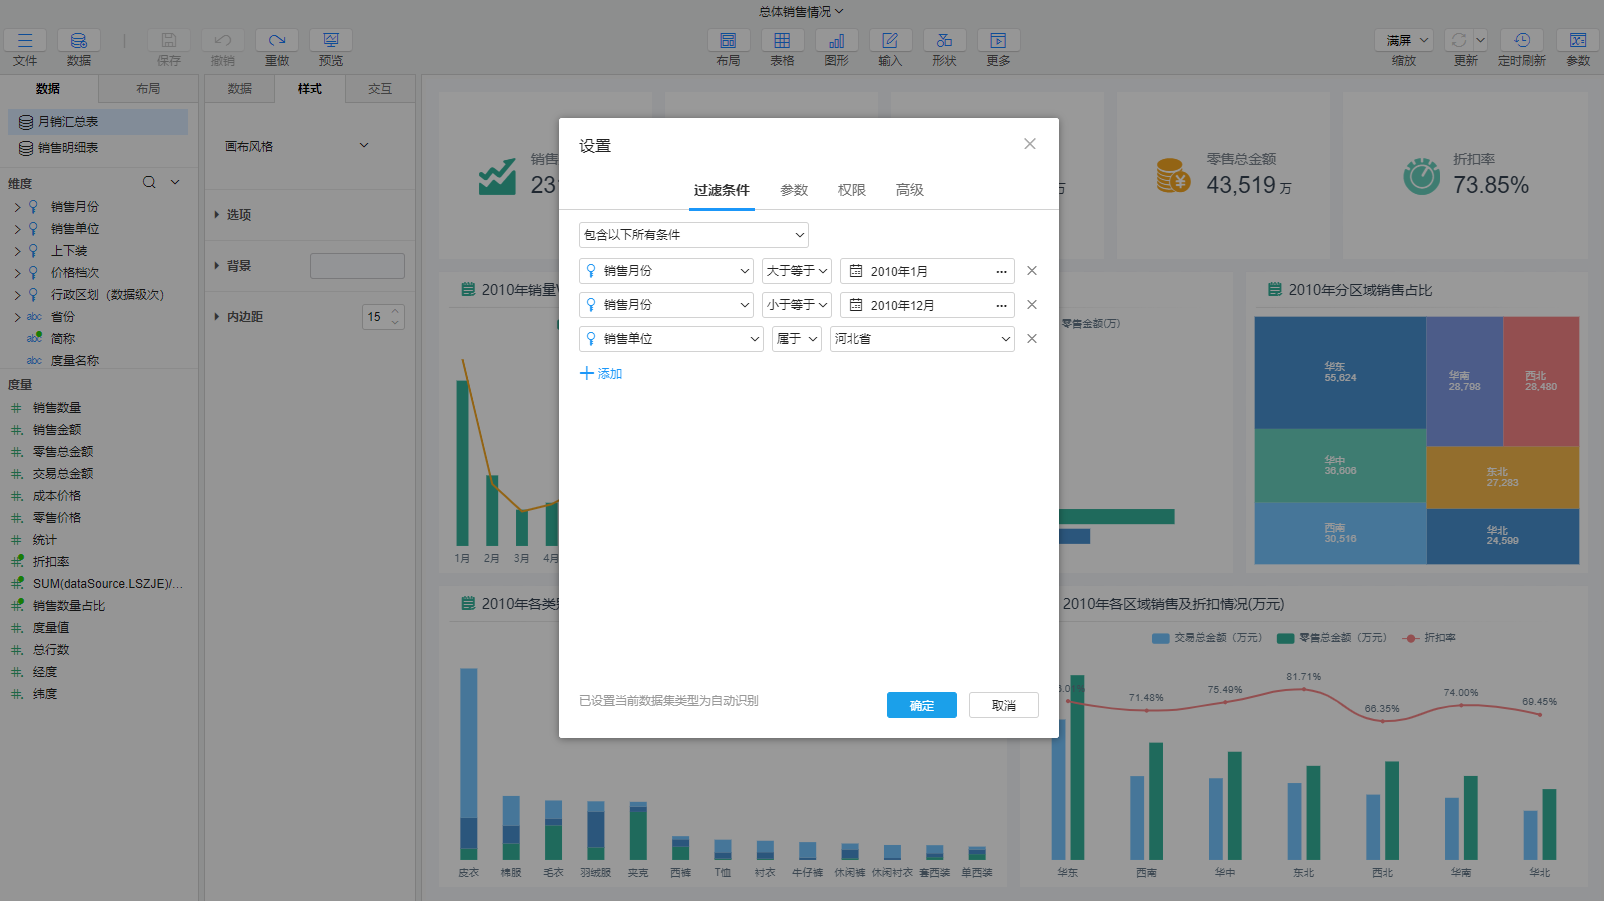Open the 定时刷新 scheduled refresh icon
The width and height of the screenshot is (1604, 901).
click(1521, 41)
